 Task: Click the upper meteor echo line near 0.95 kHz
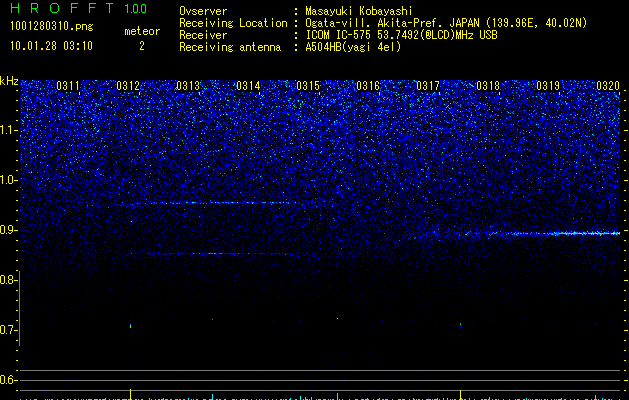217,203
